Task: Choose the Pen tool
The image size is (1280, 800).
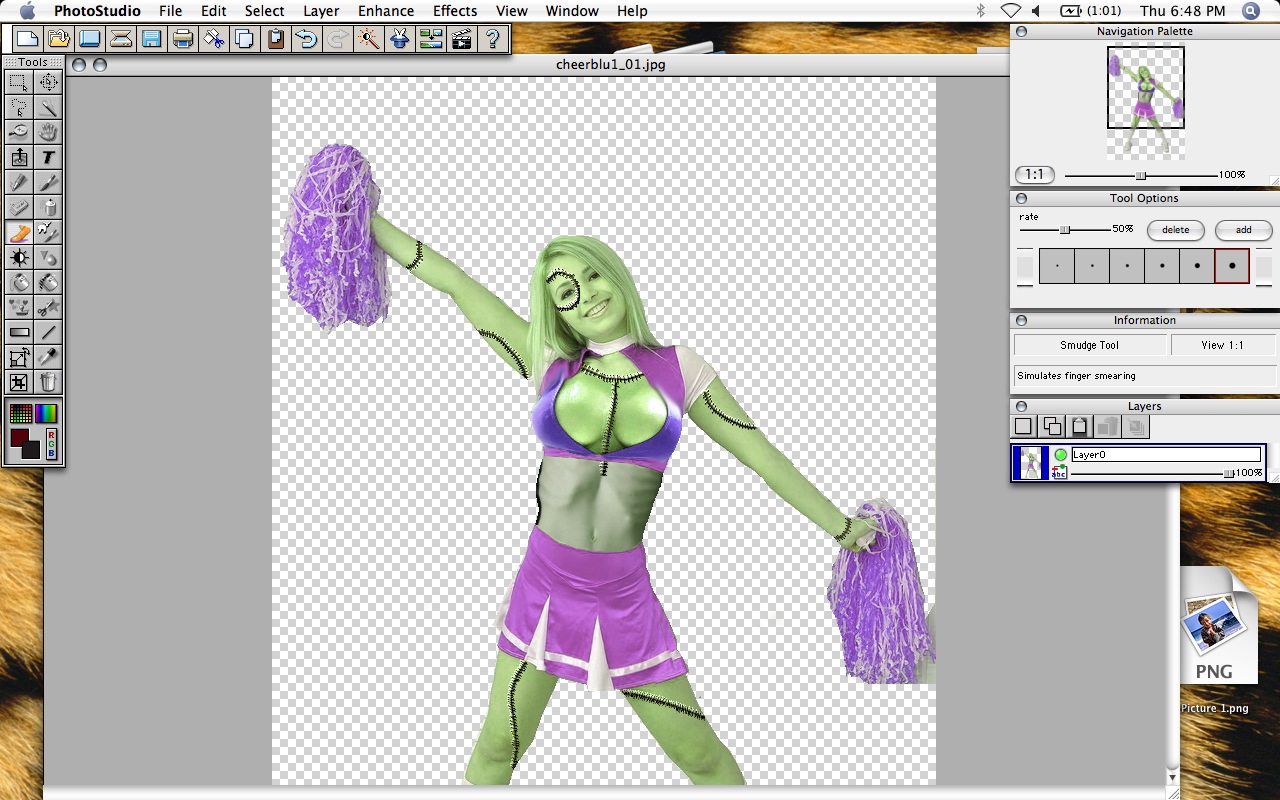Action: [x=19, y=182]
